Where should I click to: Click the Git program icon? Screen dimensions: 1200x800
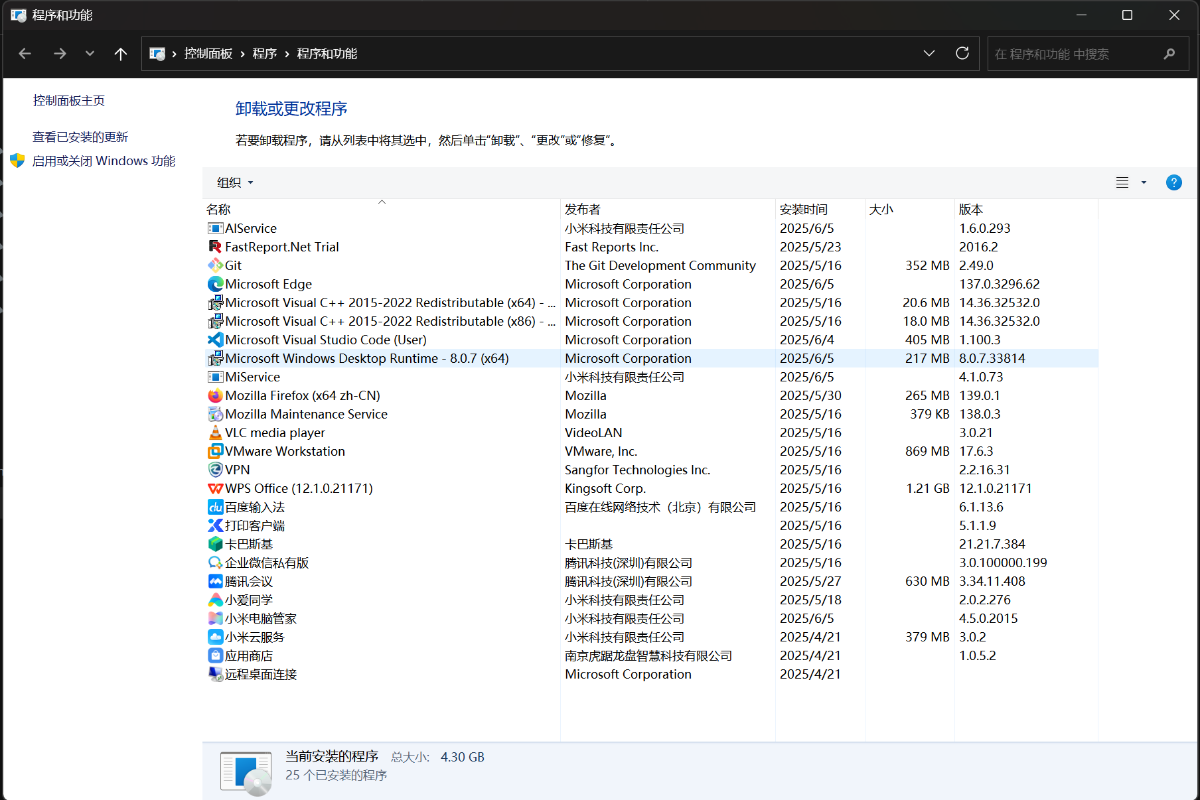click(x=215, y=266)
